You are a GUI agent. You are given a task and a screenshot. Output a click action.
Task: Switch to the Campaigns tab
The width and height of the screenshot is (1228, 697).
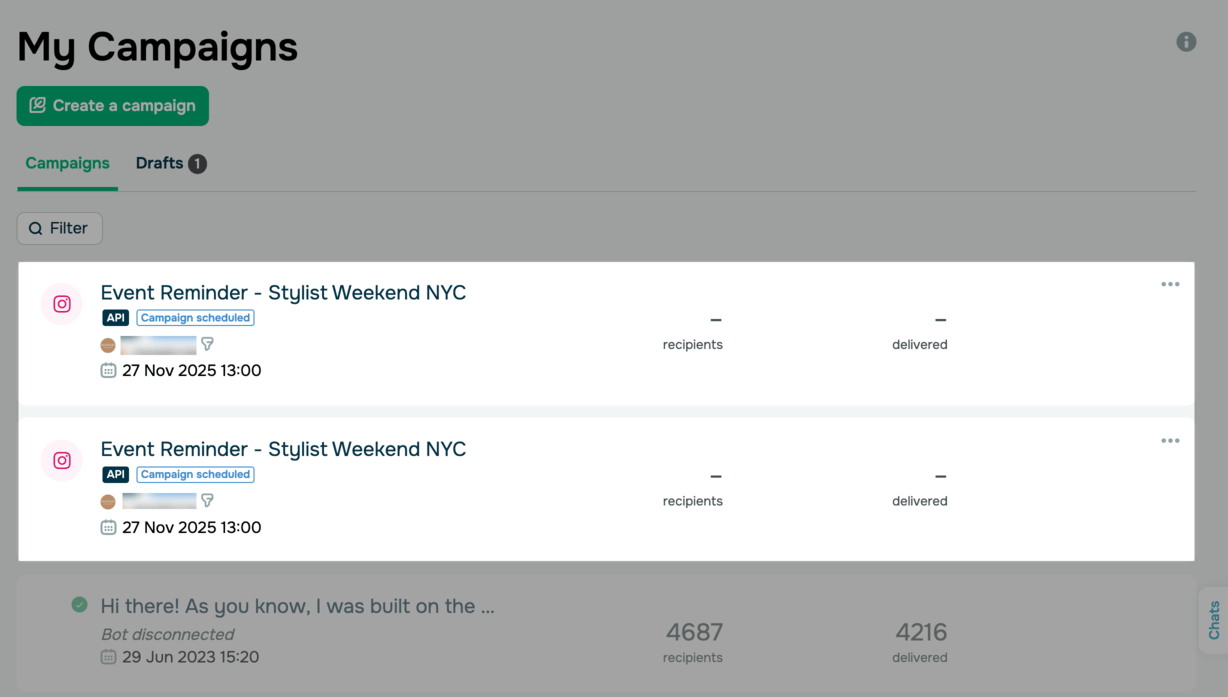click(x=67, y=163)
